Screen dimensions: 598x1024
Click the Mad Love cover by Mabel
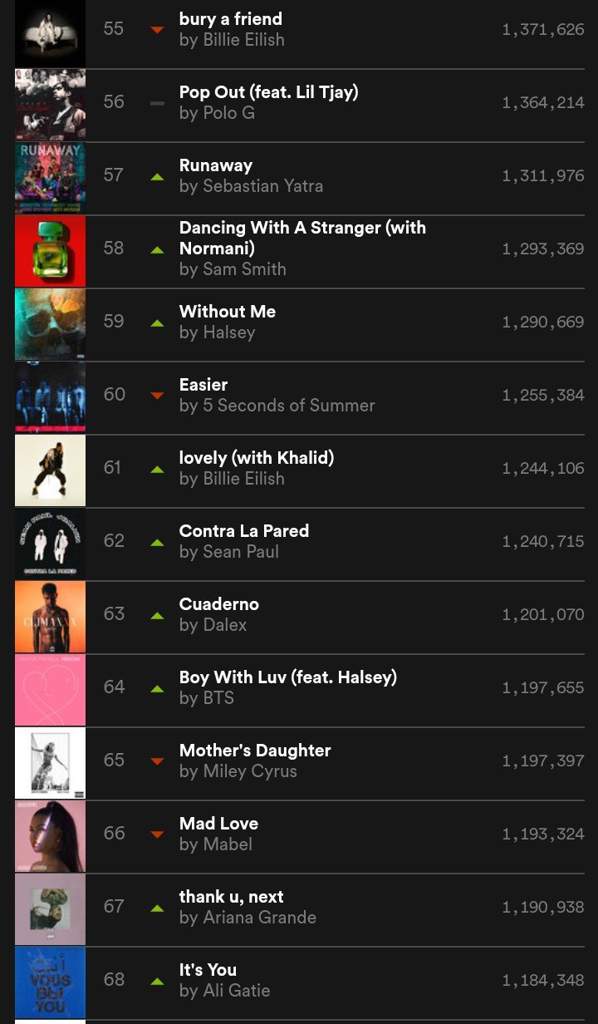(50, 836)
